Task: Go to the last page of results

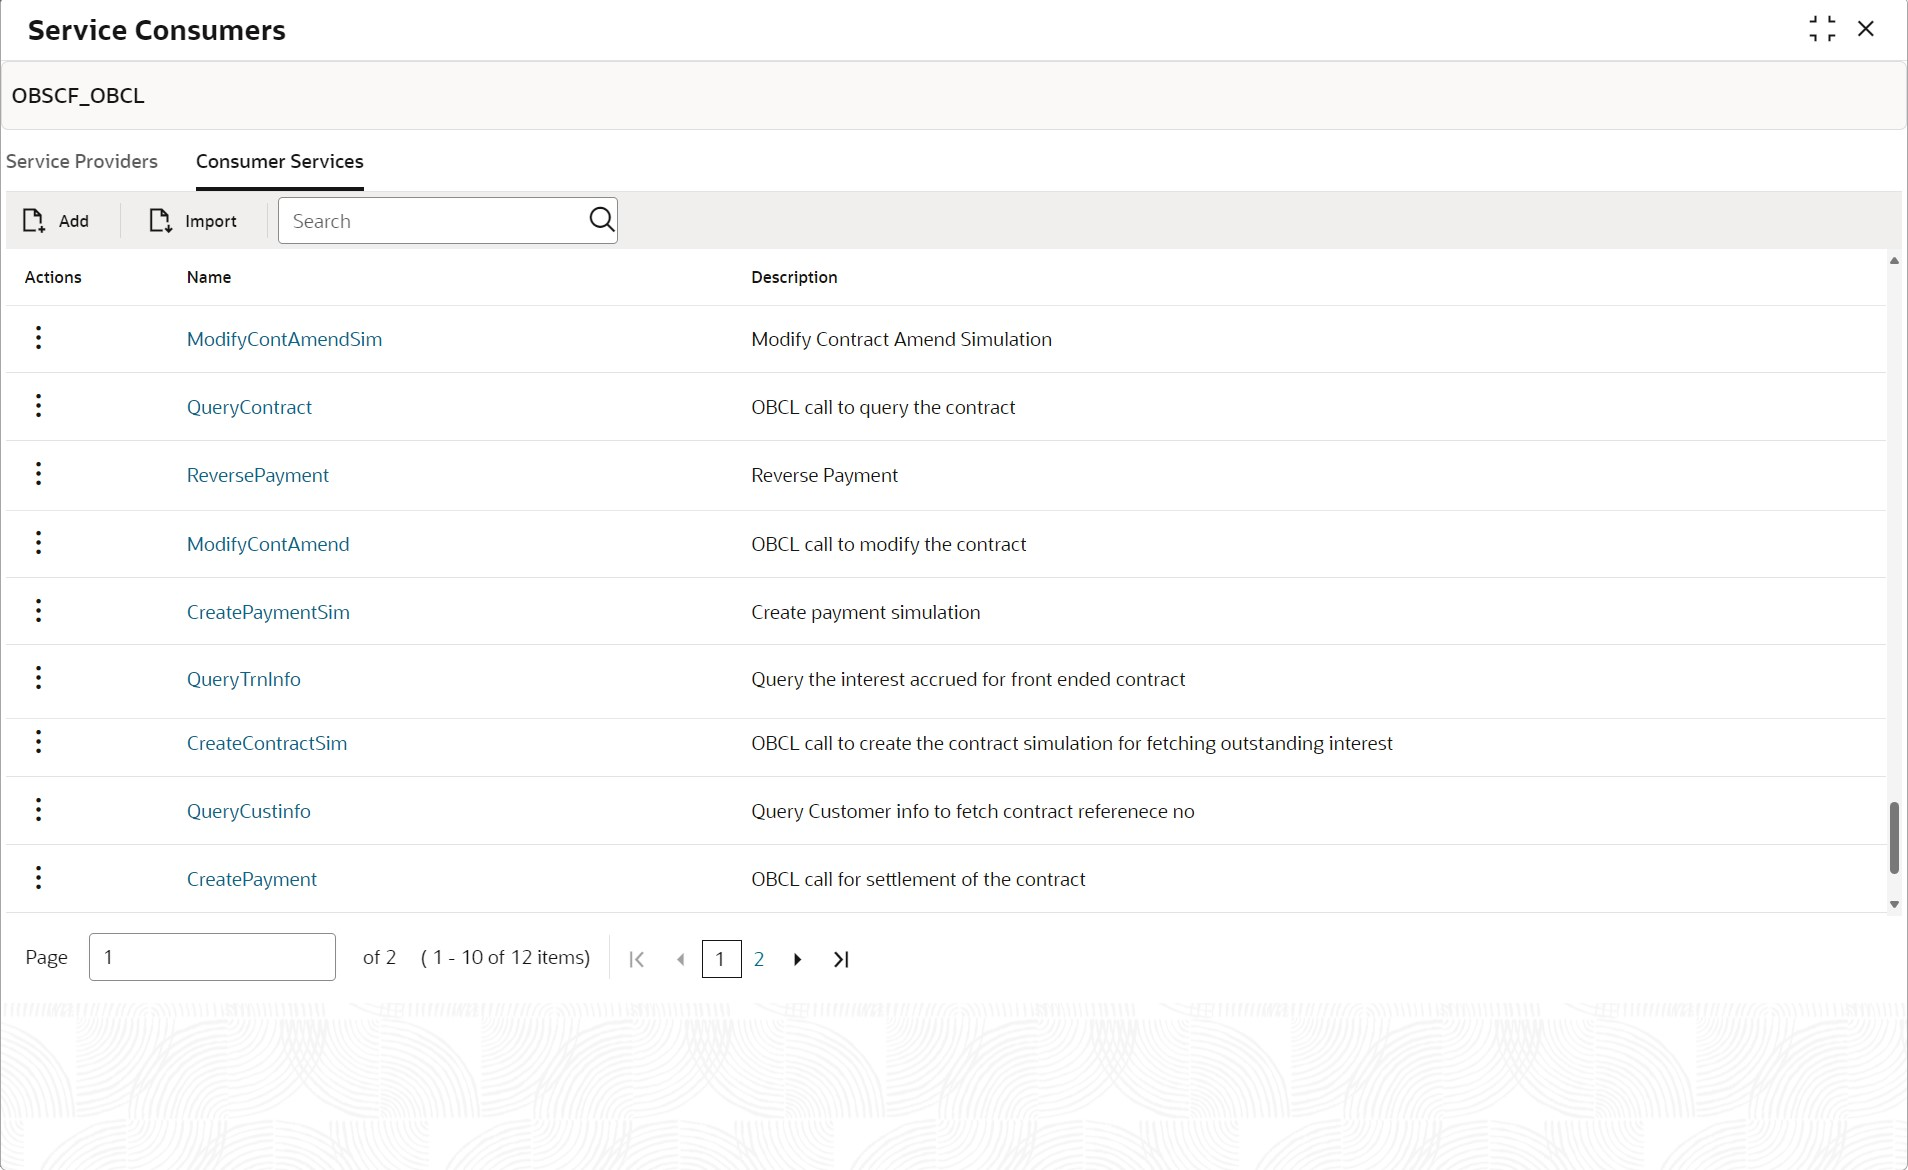Action: click(x=841, y=959)
